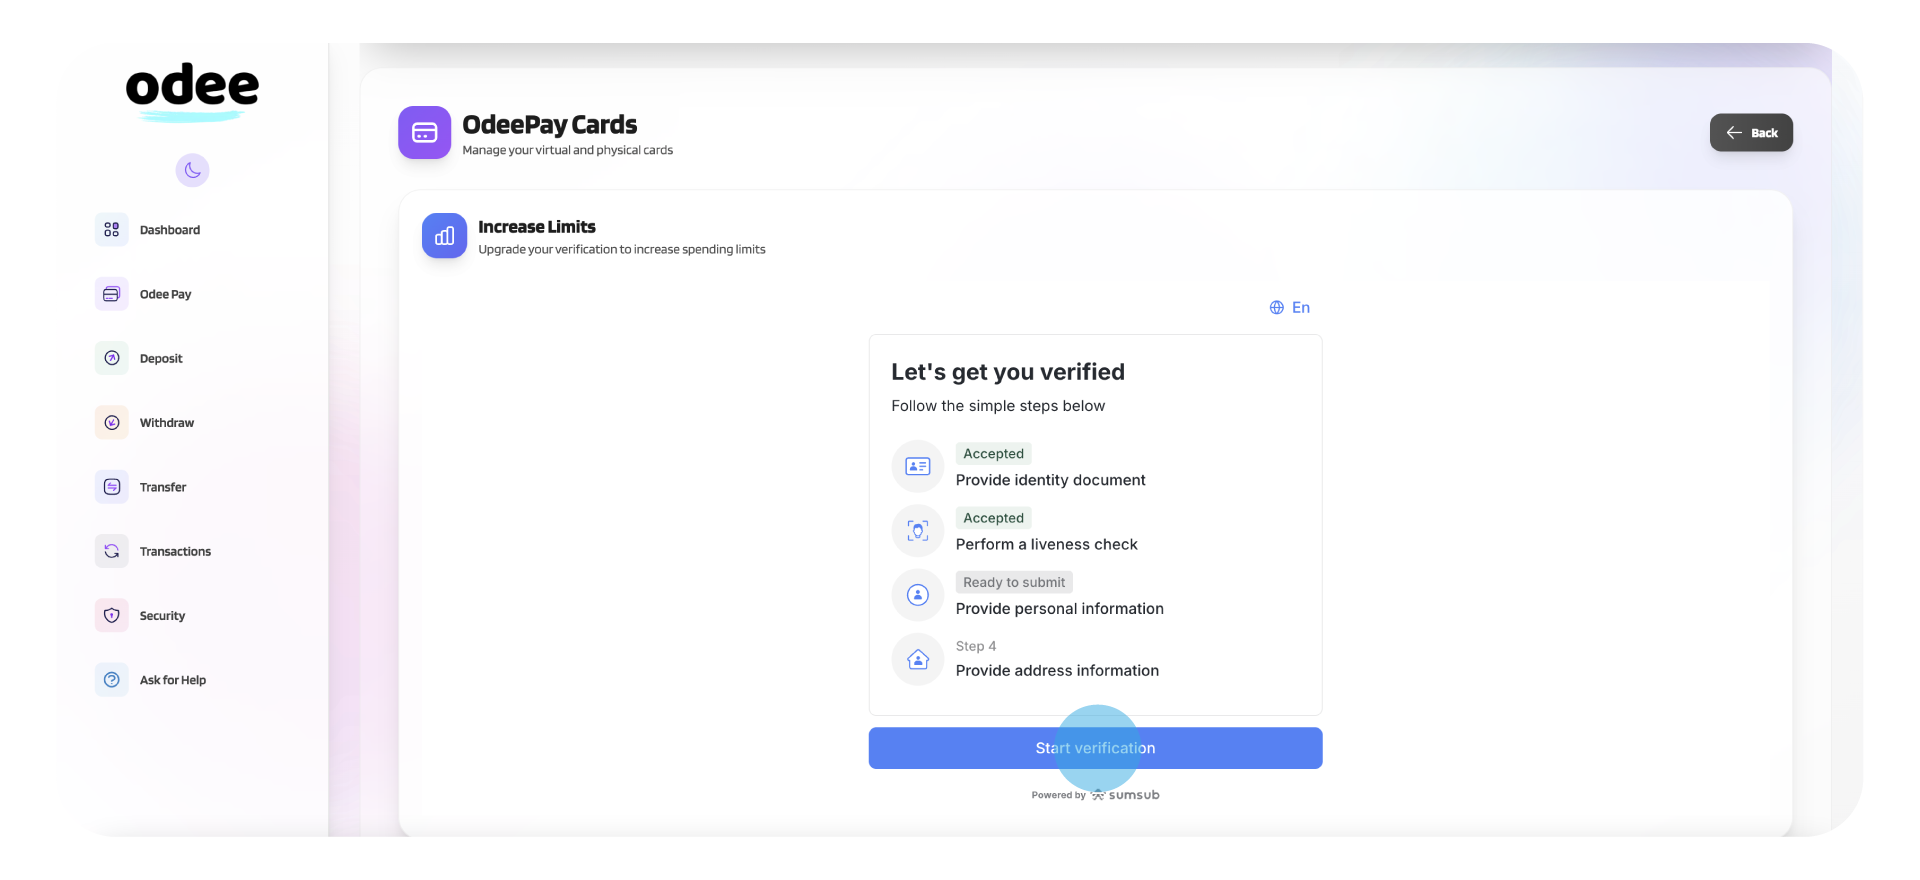Open Dashboard from the sidebar
The width and height of the screenshot is (1920, 880).
[170, 230]
